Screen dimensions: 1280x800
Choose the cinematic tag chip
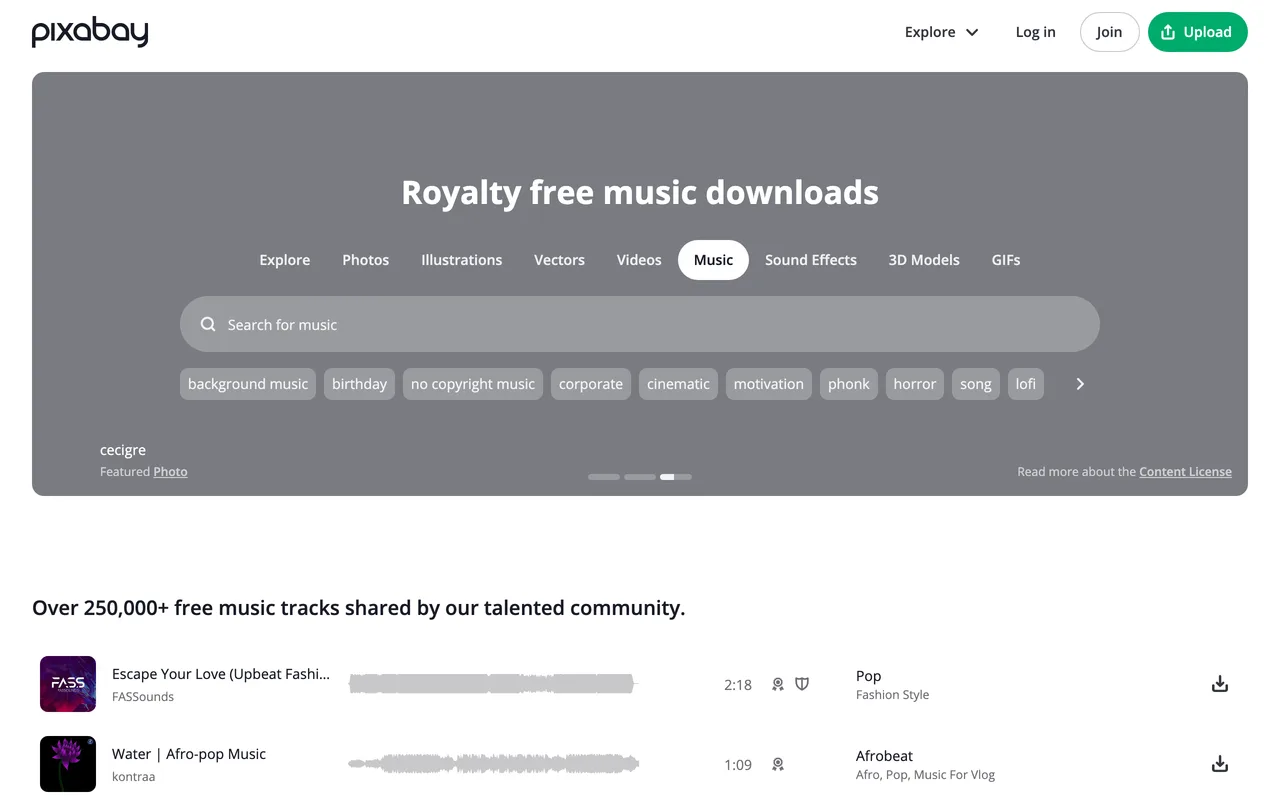[x=678, y=384]
